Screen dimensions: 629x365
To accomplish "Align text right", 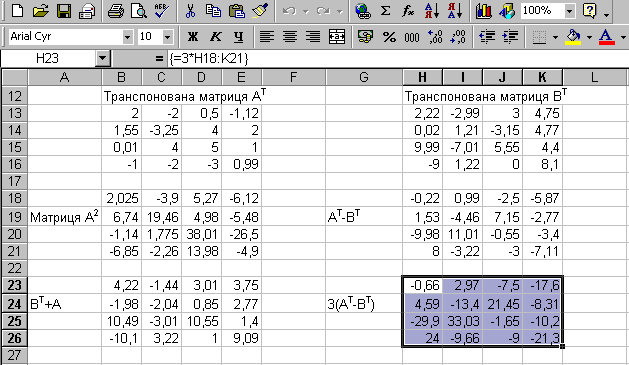I will click(x=313, y=37).
